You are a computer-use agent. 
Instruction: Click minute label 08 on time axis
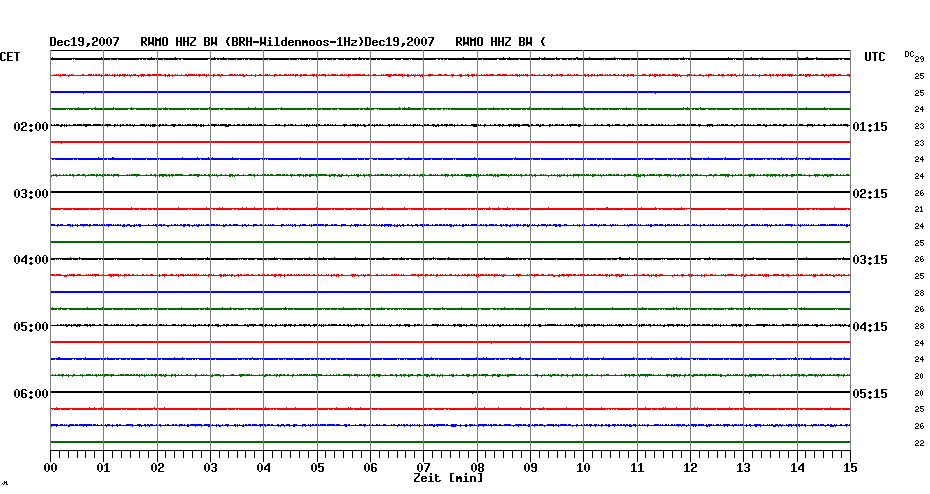pyautogui.click(x=477, y=468)
